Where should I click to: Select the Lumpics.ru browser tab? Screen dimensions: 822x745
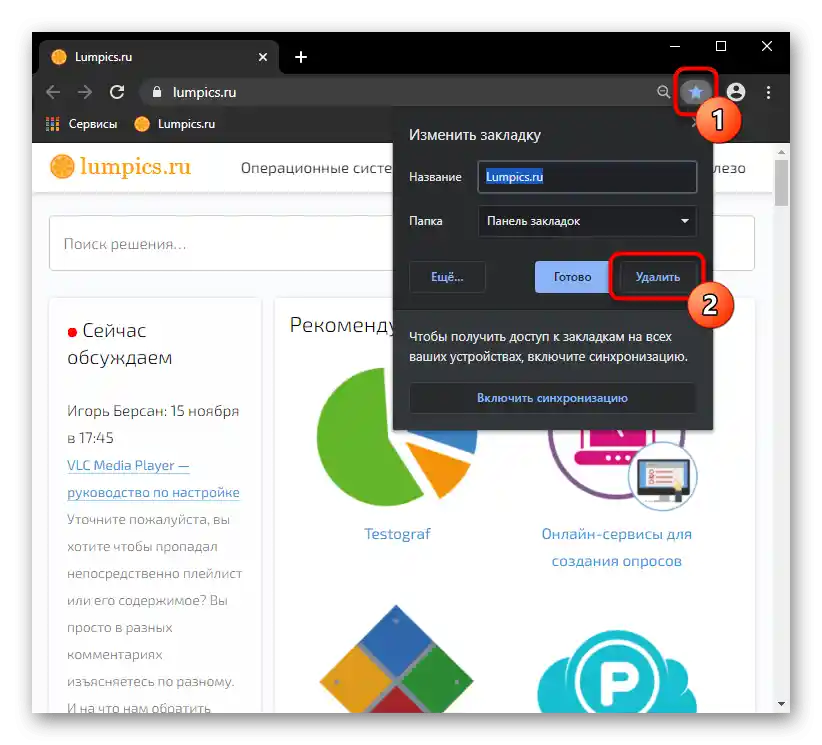158,57
